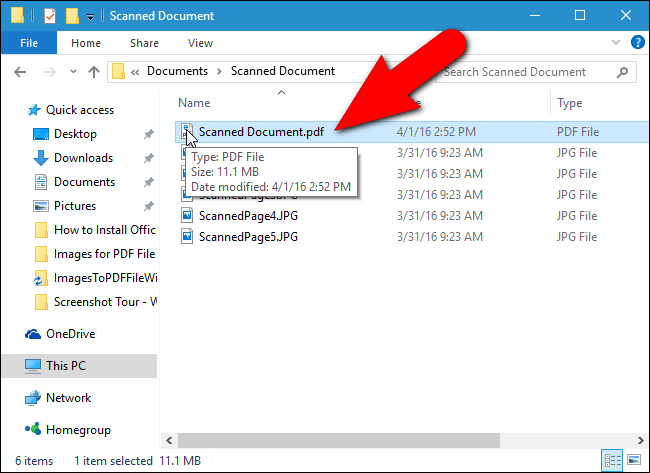The image size is (650, 473).
Task: Click the ScannedPage4.JPG image icon
Action: [x=187, y=216]
